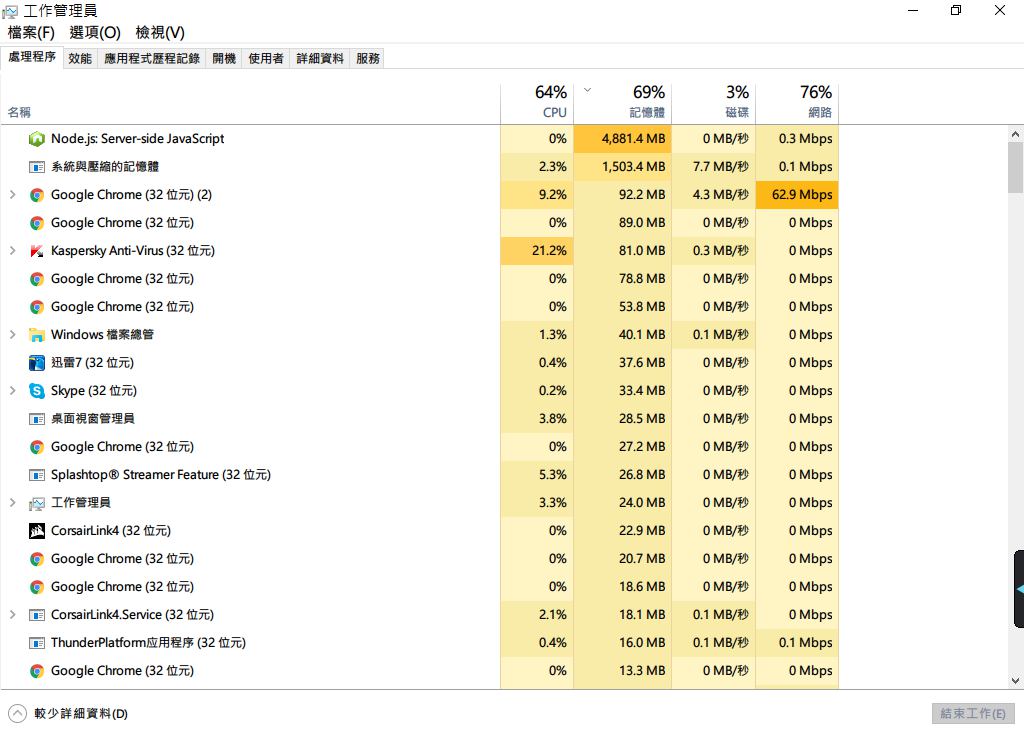This screenshot has width=1024, height=738.
Task: Expand the 工作管理員 process group
Action: point(12,502)
